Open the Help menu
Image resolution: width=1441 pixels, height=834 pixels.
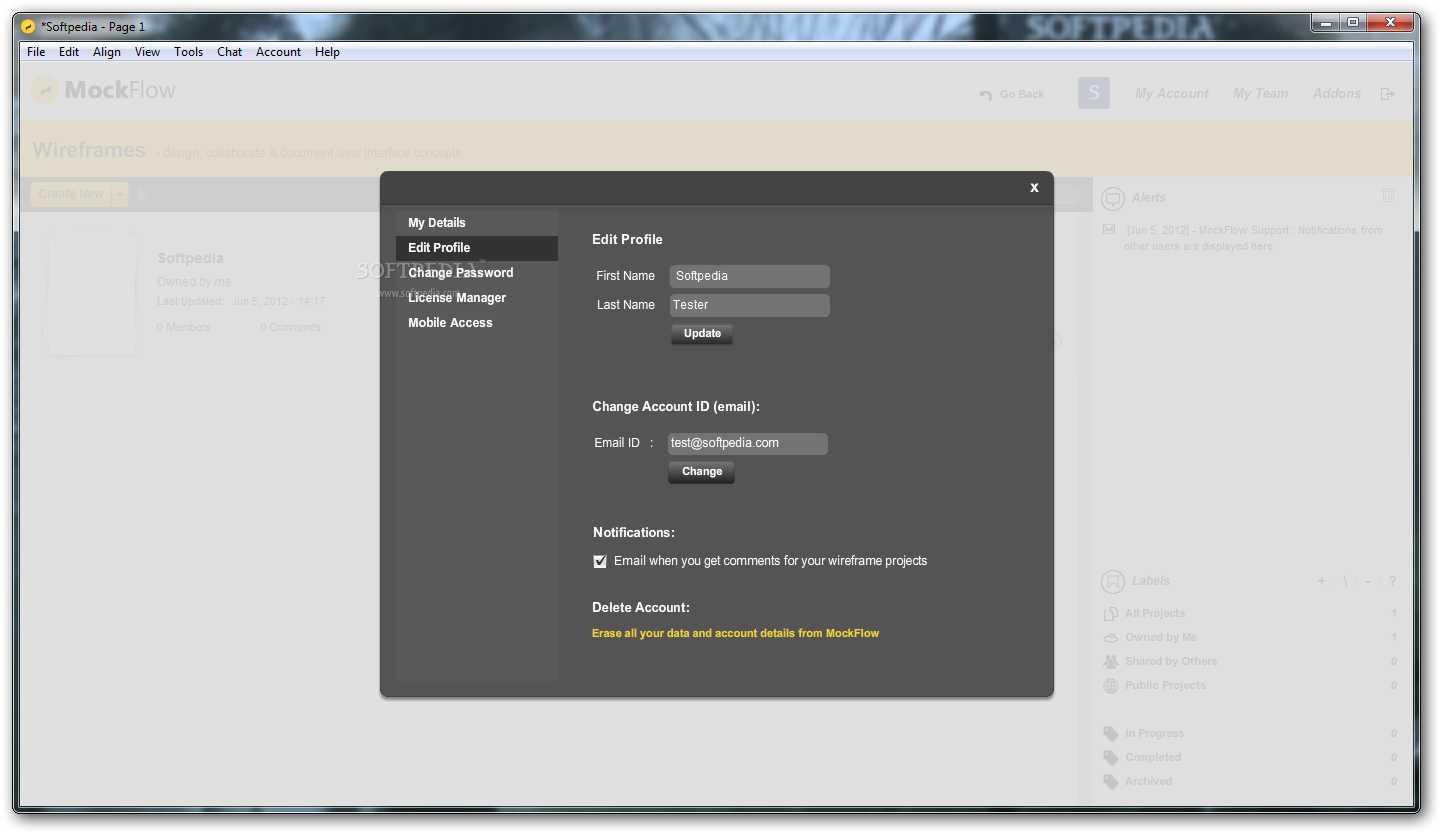[327, 52]
